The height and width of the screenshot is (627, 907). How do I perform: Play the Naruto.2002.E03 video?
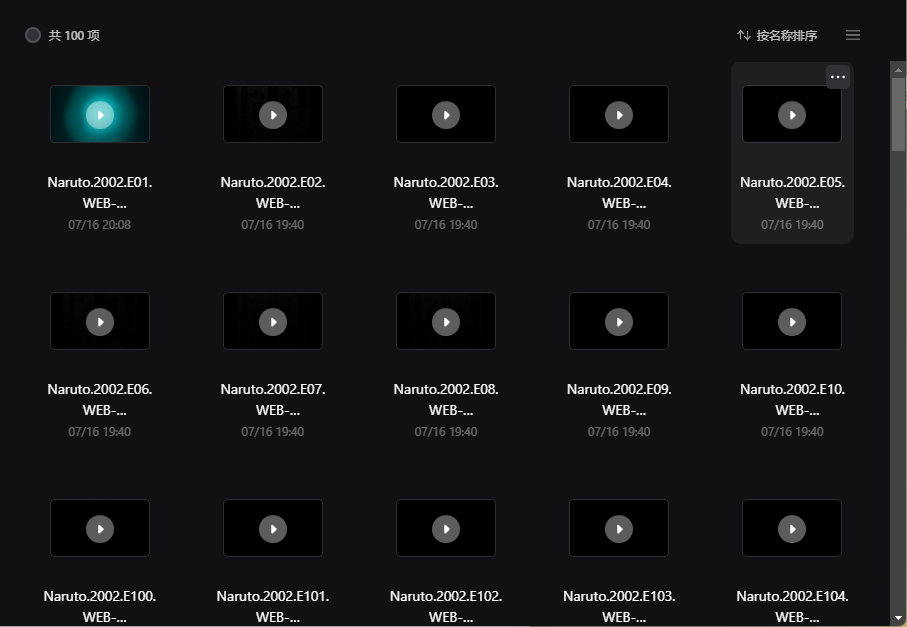446,115
